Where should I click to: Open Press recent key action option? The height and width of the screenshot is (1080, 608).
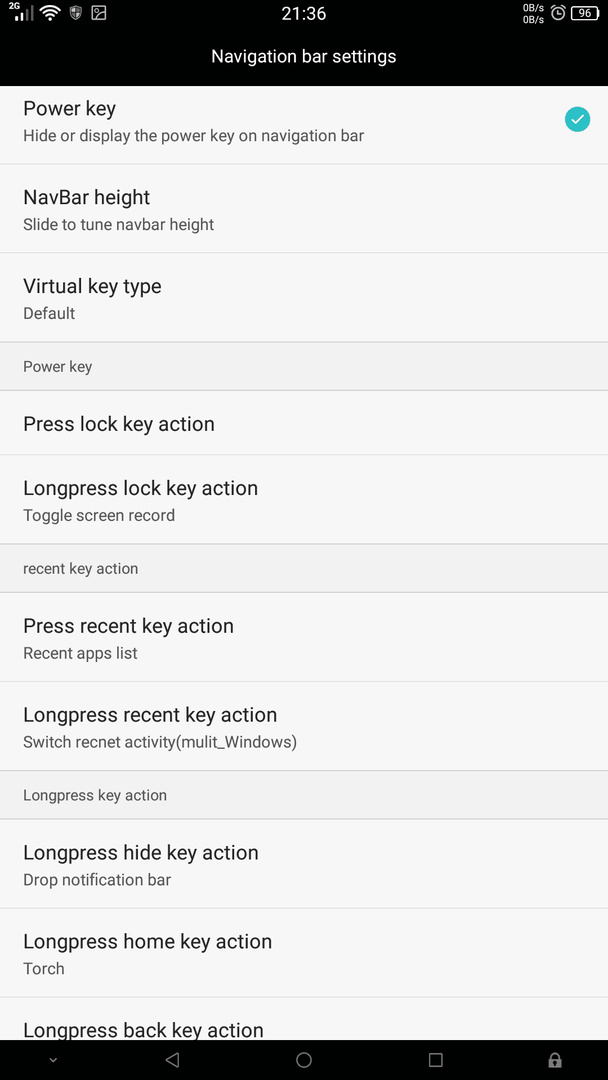click(x=304, y=637)
